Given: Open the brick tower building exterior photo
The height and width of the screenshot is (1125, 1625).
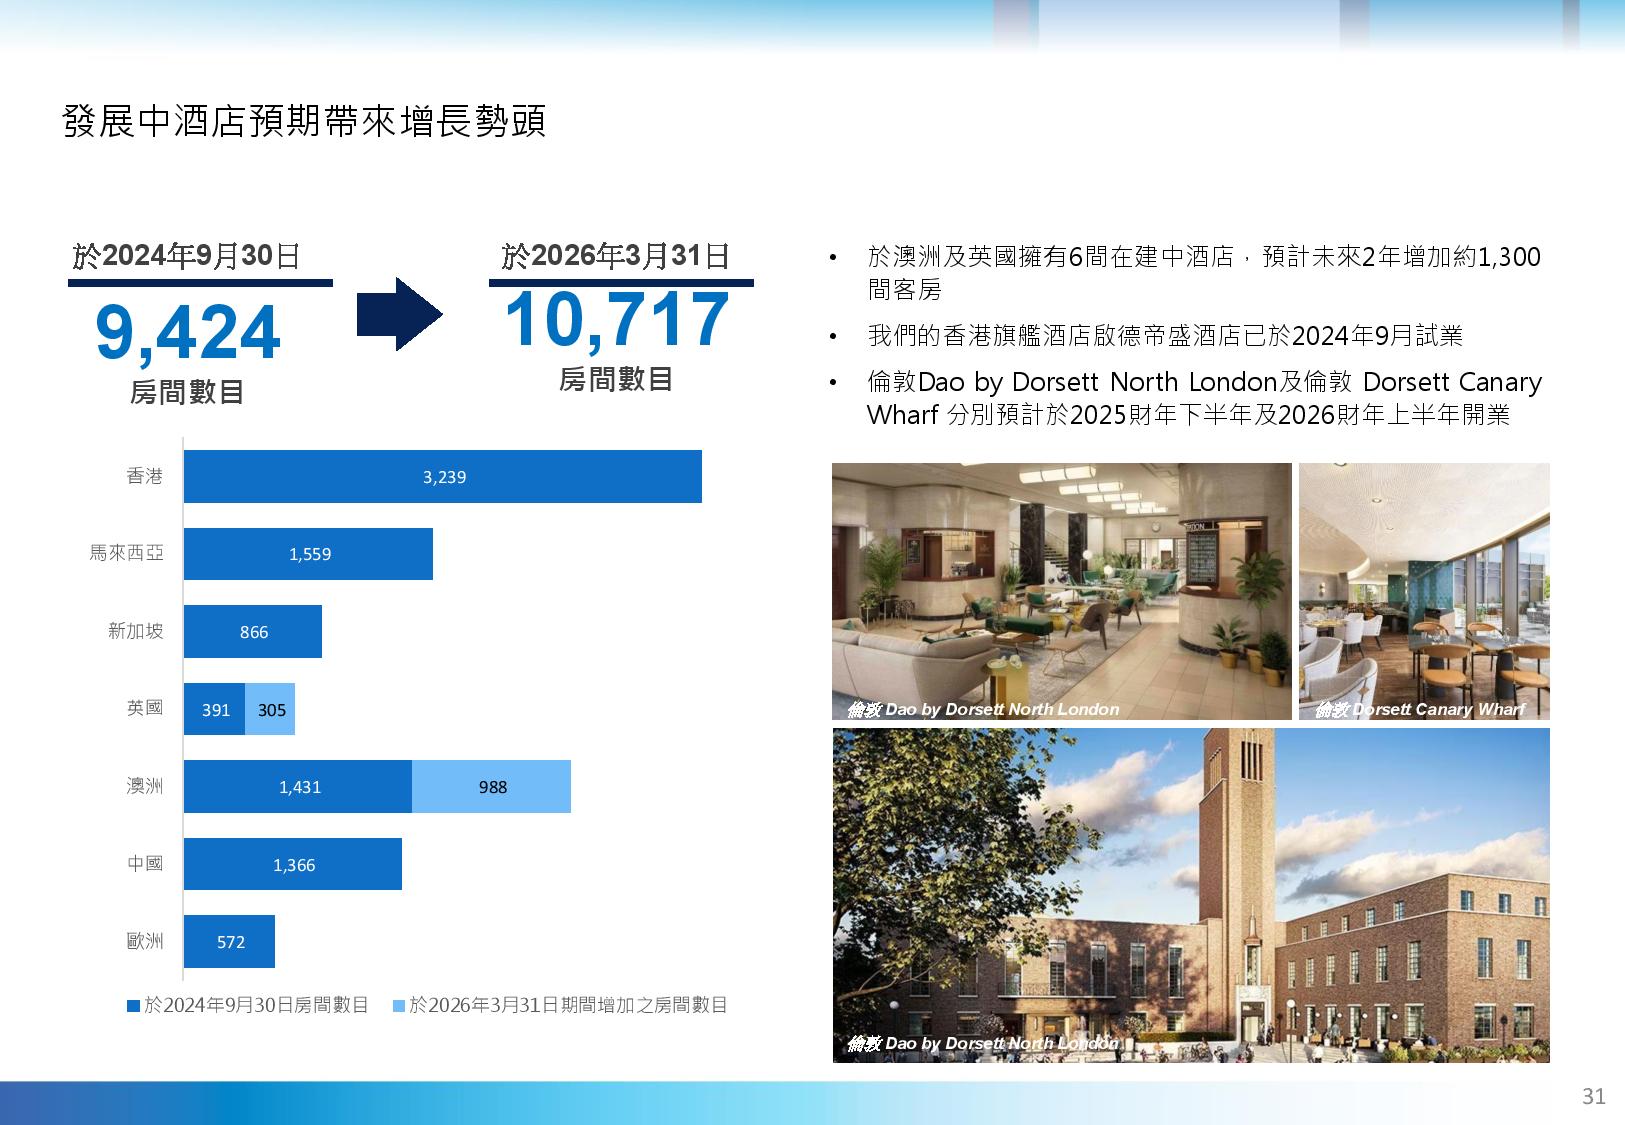Looking at the screenshot, I should (1191, 895).
